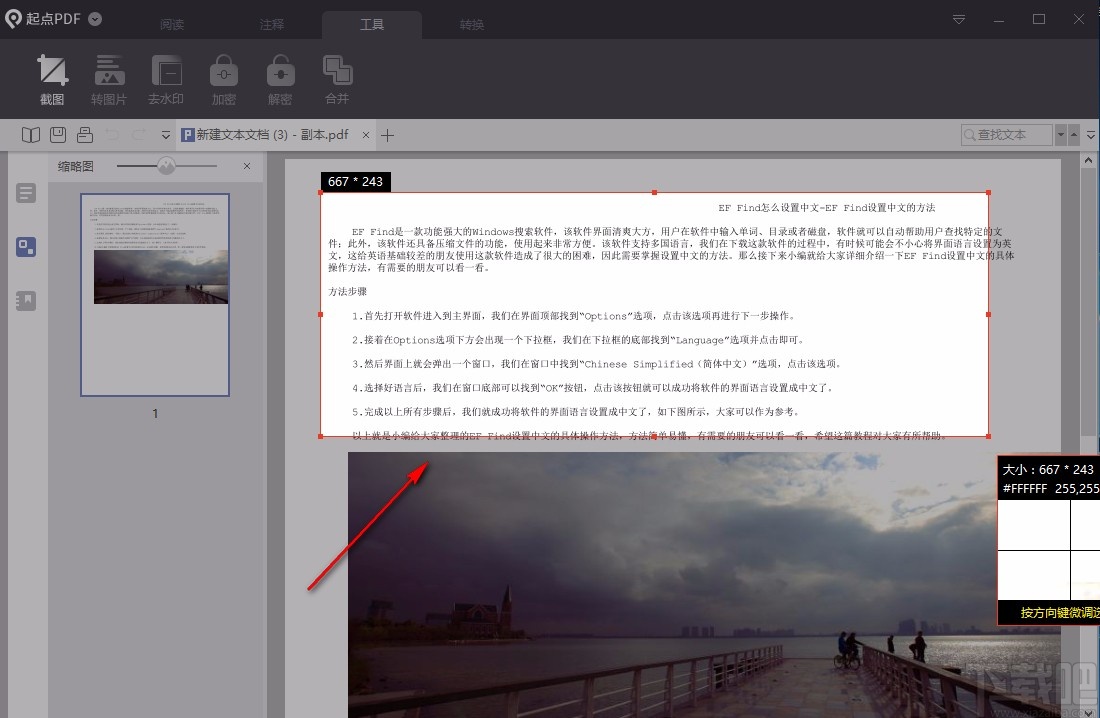
Task: Click the top-middle selection resize handle
Action: point(655,192)
